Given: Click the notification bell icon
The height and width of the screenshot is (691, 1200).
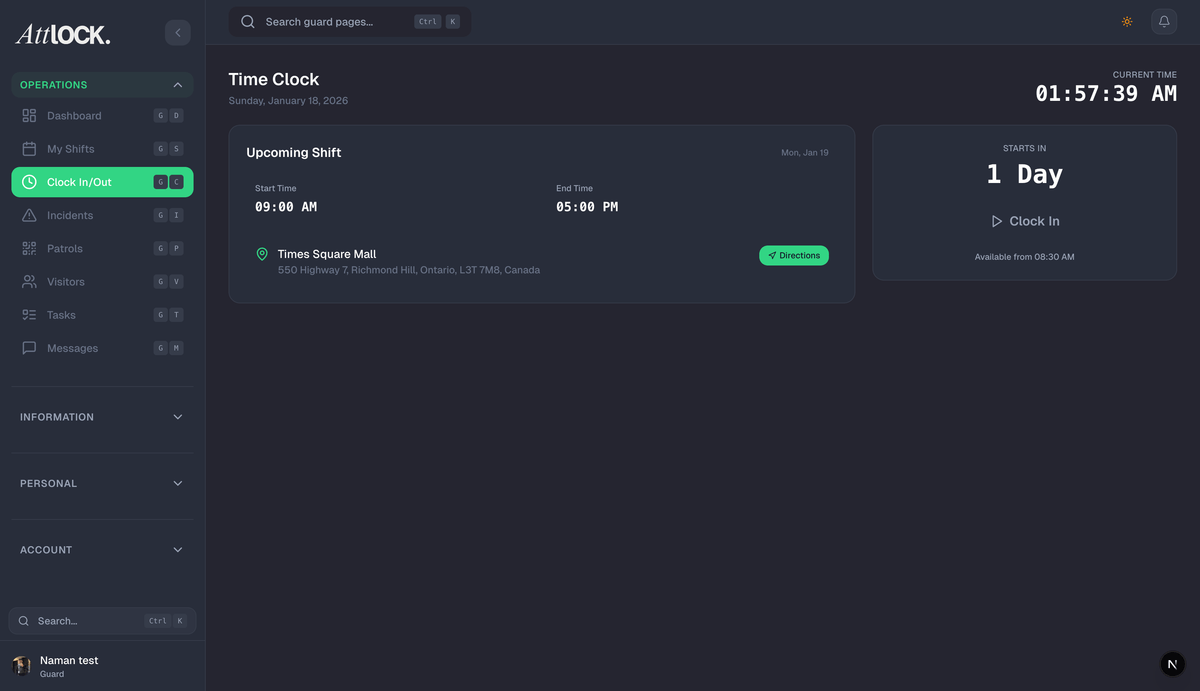Looking at the screenshot, I should (1164, 22).
